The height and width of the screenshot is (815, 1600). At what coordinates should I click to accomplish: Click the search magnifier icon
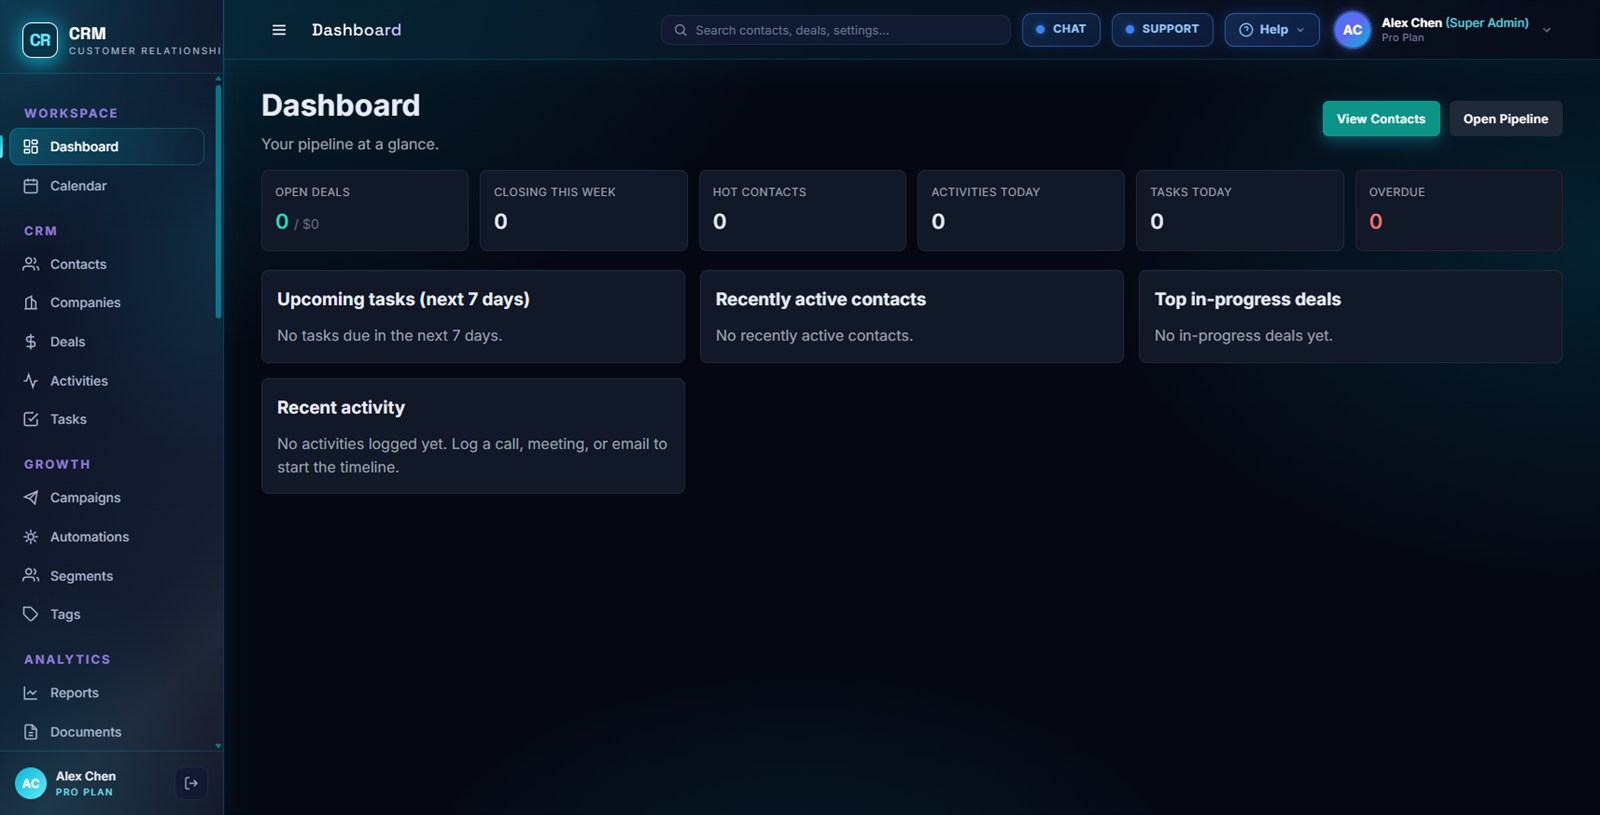coord(681,30)
